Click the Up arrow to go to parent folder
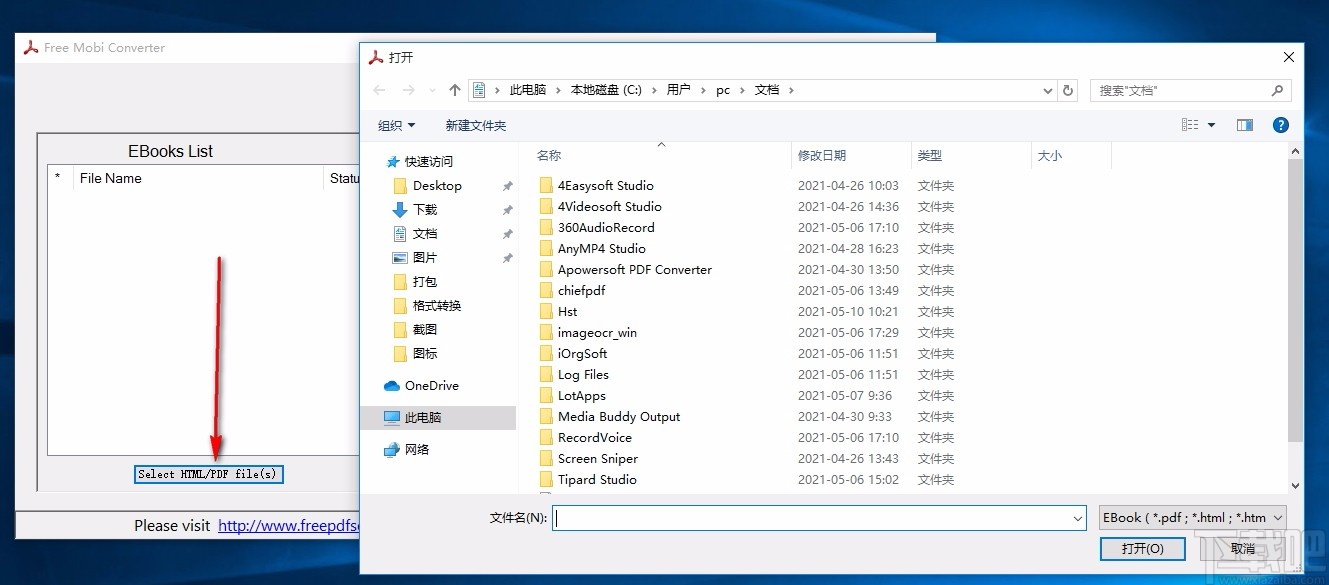This screenshot has width=1329, height=585. 455,90
